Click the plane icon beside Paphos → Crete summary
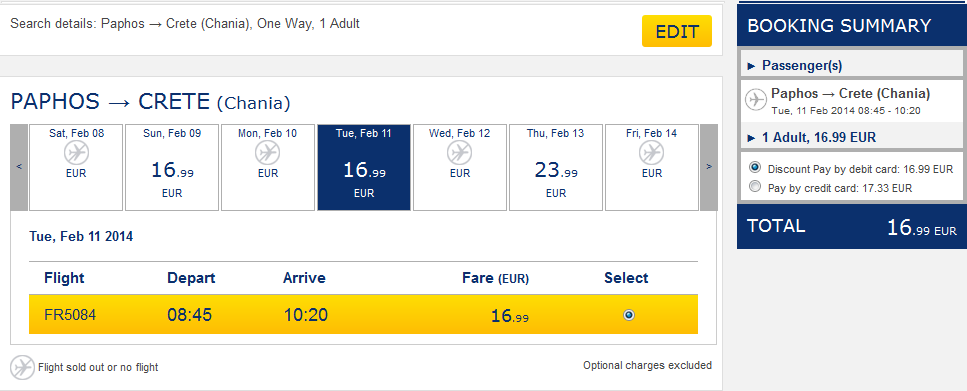967x391 pixels. 755,100
